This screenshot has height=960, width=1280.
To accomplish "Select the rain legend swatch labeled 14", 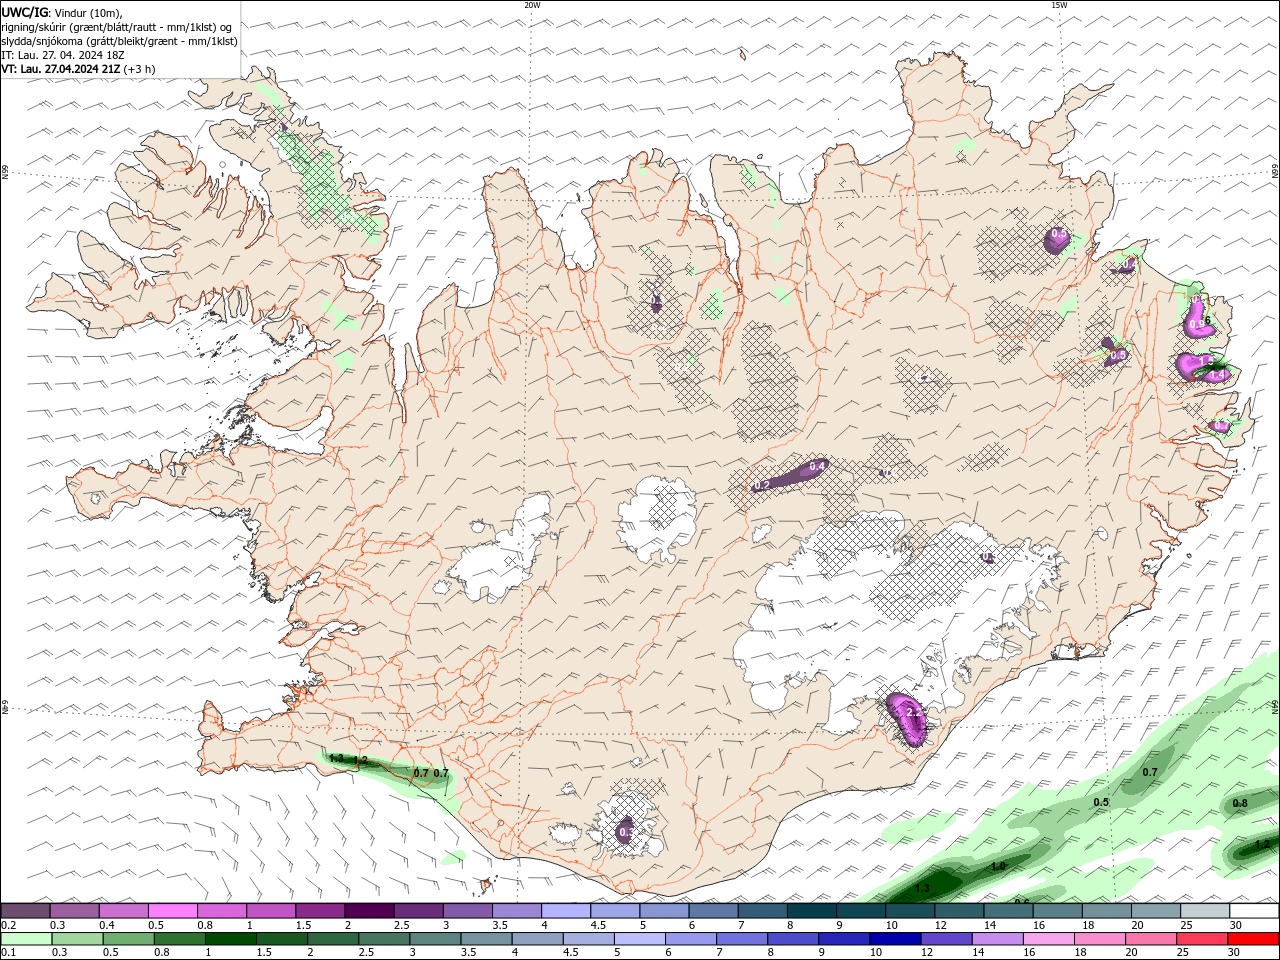I will (995, 939).
